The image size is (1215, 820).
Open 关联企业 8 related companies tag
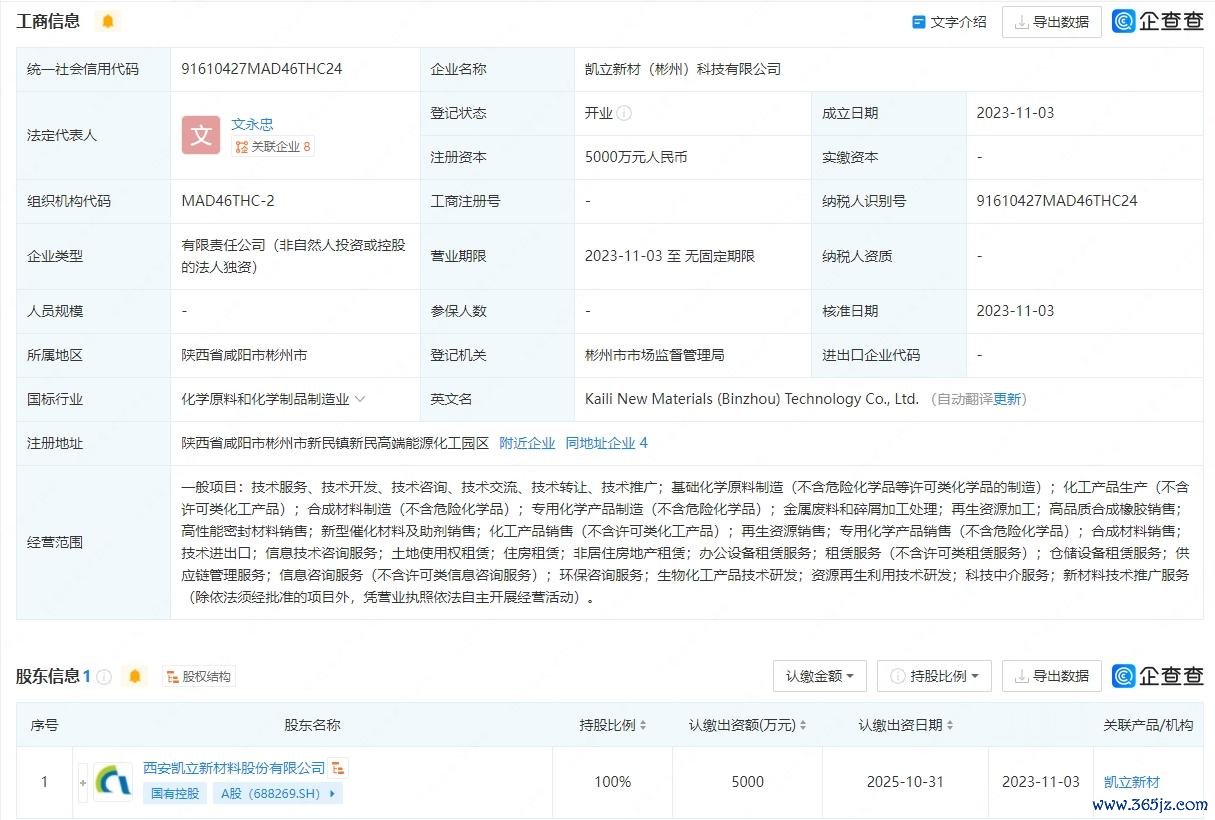point(273,147)
